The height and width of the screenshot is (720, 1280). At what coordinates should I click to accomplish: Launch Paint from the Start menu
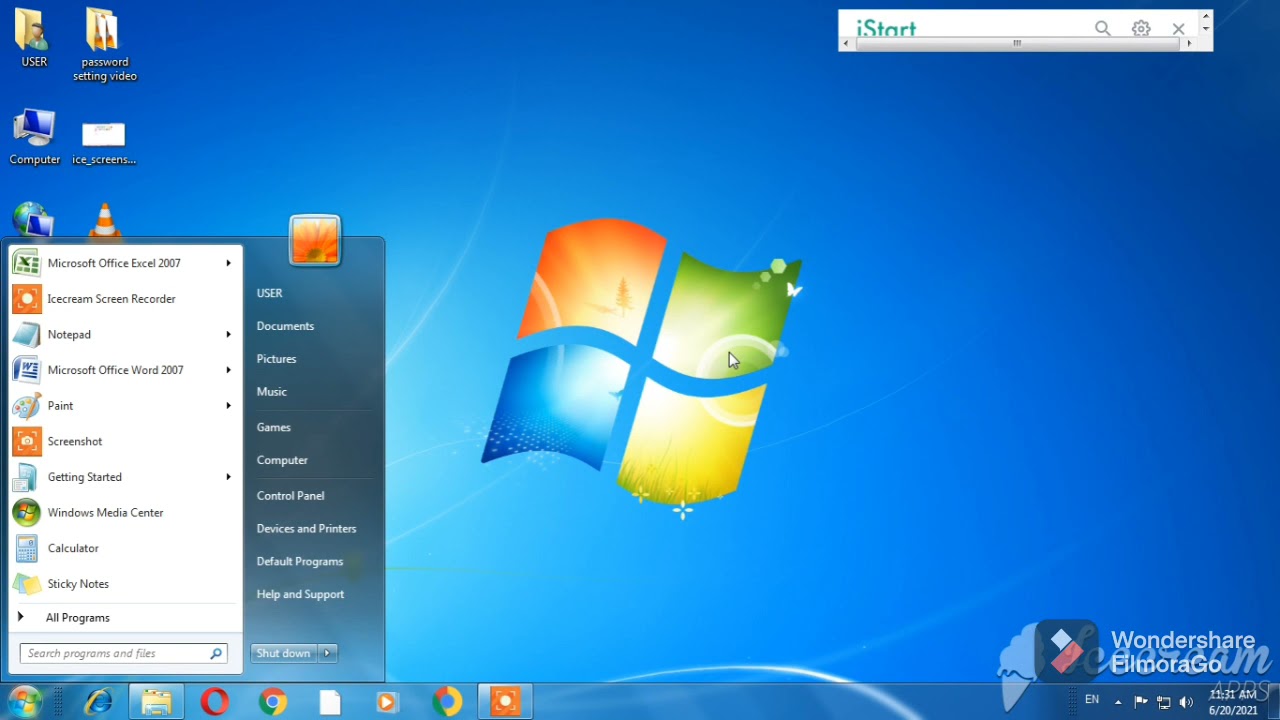pyautogui.click(x=125, y=406)
